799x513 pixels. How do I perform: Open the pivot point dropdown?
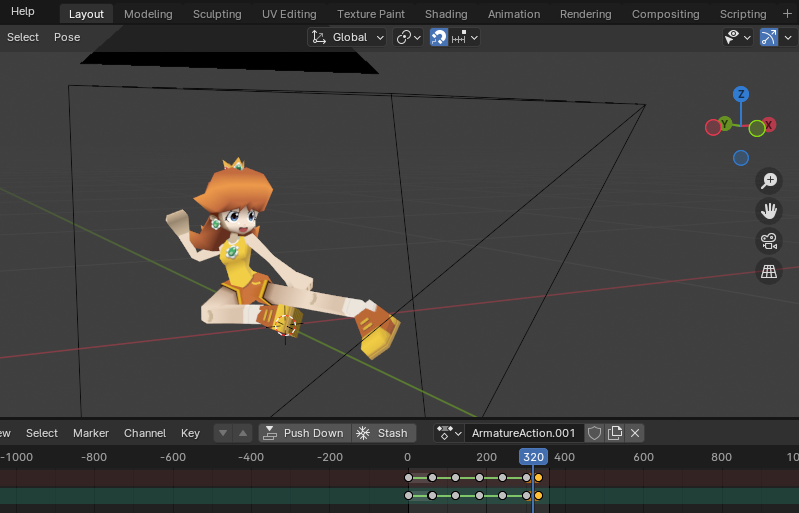(408, 37)
